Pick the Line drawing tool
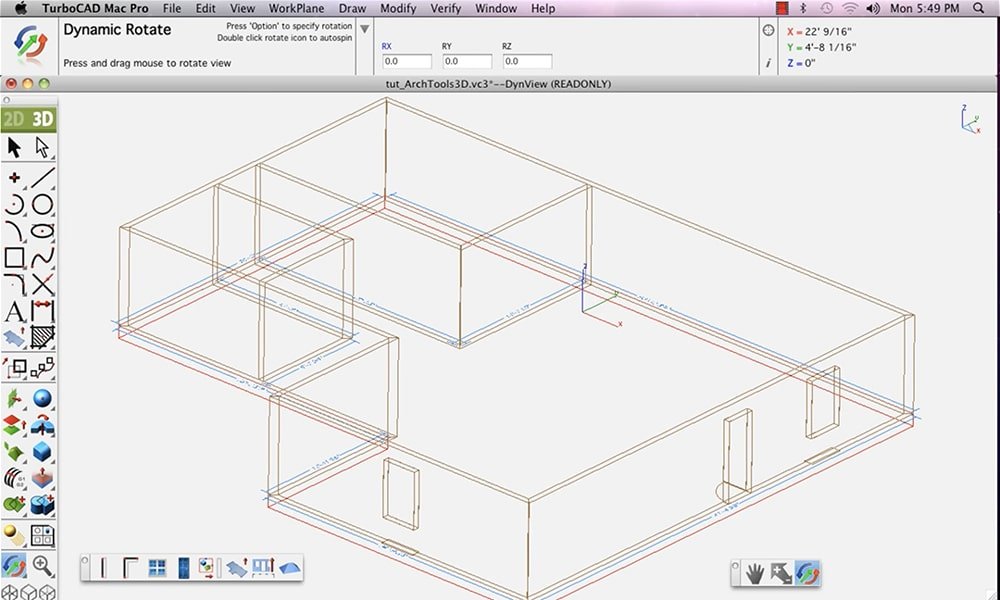 [42, 178]
